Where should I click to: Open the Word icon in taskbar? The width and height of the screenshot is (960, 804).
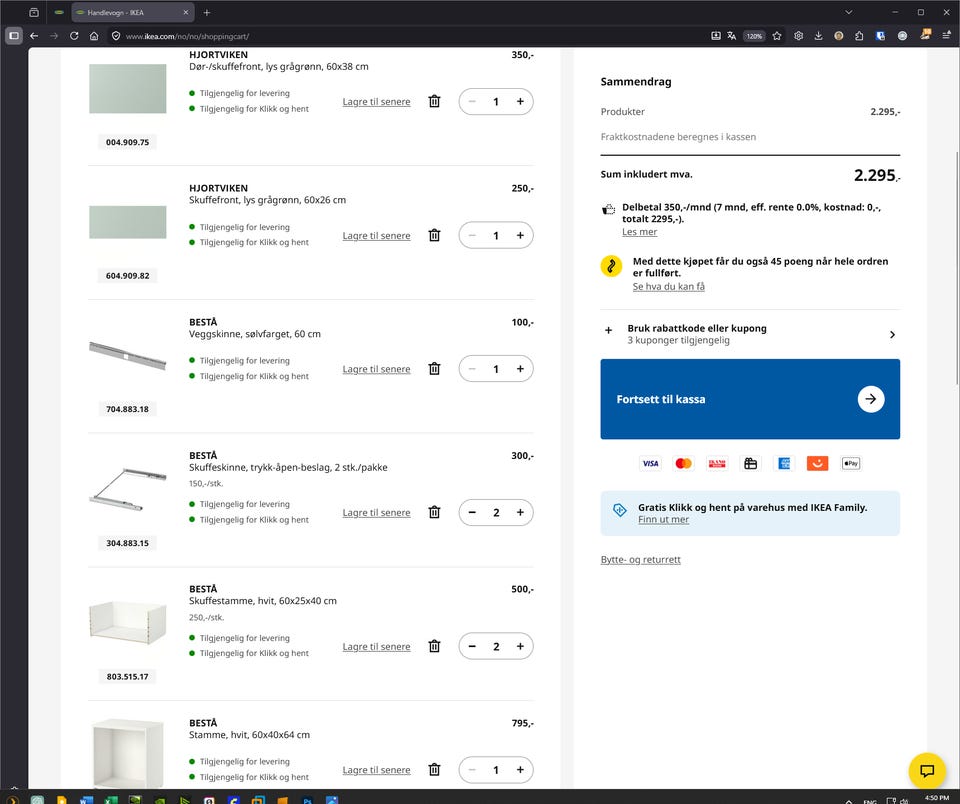point(86,800)
